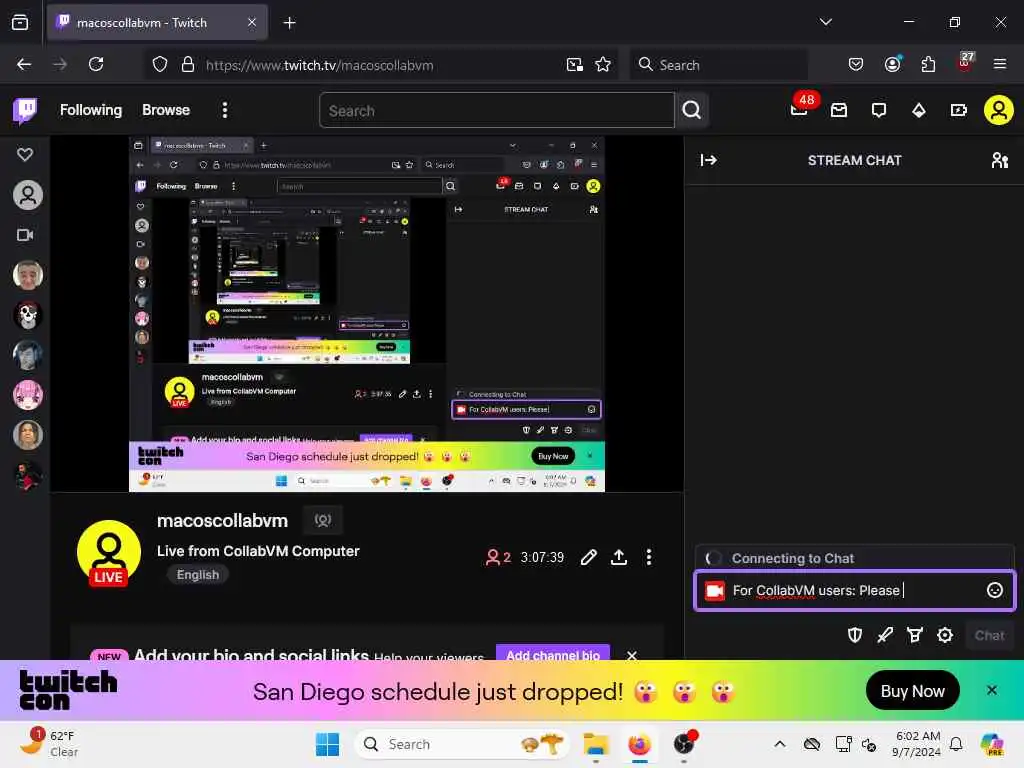Image resolution: width=1024 pixels, height=768 pixels.
Task: Click the STREAM CHAT header
Action: point(854,160)
